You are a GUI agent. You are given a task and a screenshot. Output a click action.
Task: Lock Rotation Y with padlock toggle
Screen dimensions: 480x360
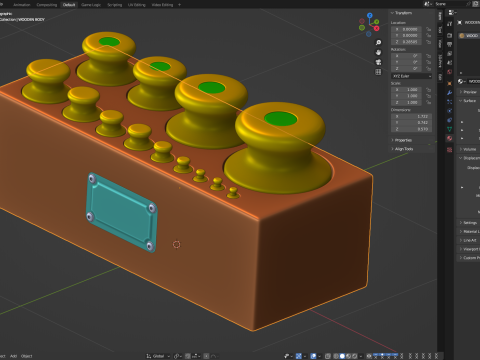tap(429, 62)
